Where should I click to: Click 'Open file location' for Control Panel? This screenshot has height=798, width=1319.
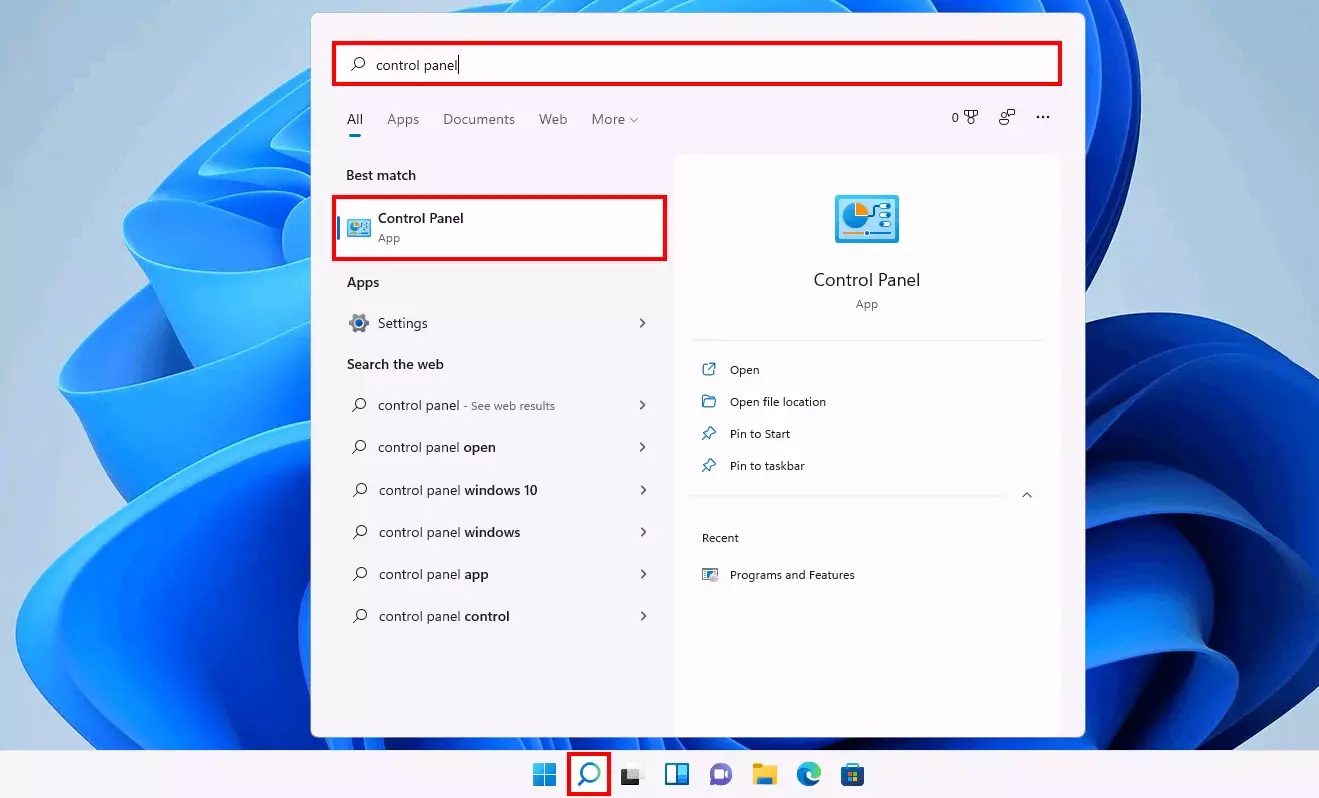point(777,401)
